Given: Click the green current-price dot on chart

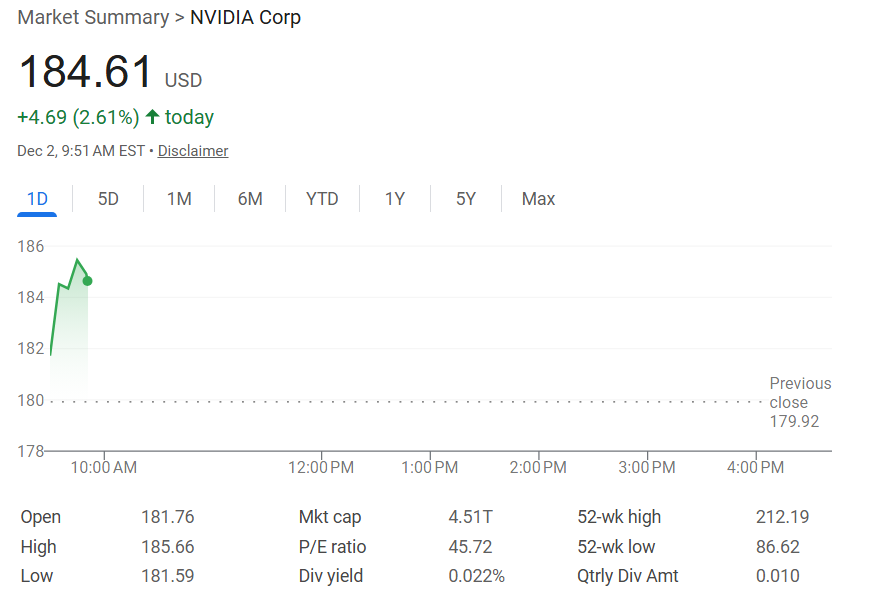Looking at the screenshot, I should 87,281.
